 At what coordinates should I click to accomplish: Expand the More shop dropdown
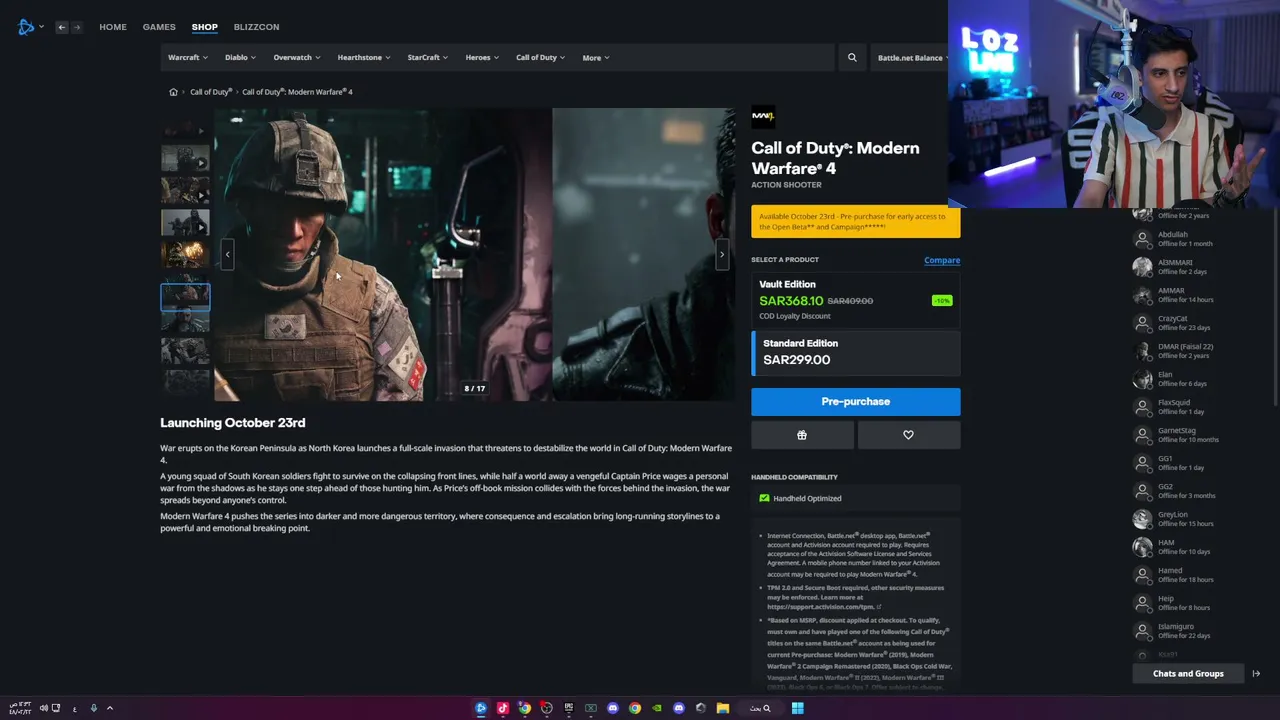pyautogui.click(x=596, y=58)
